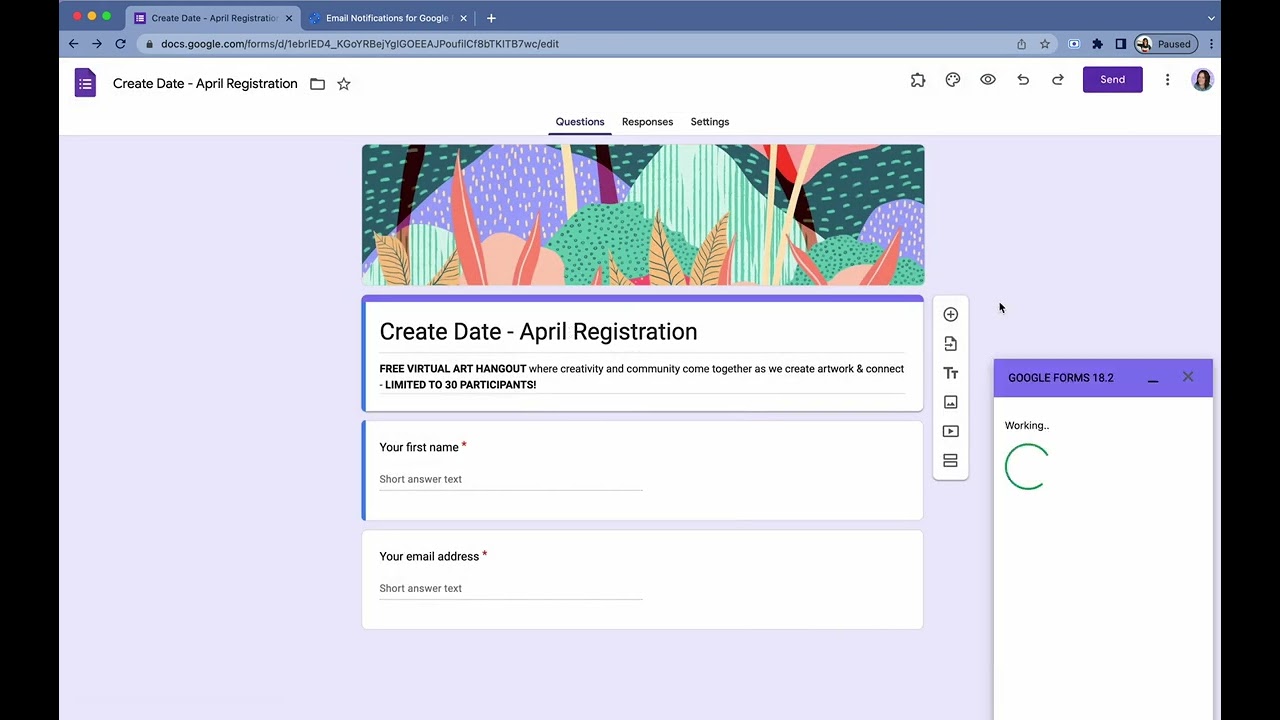Switch to the Responses tab
The image size is (1280, 720).
(647, 122)
